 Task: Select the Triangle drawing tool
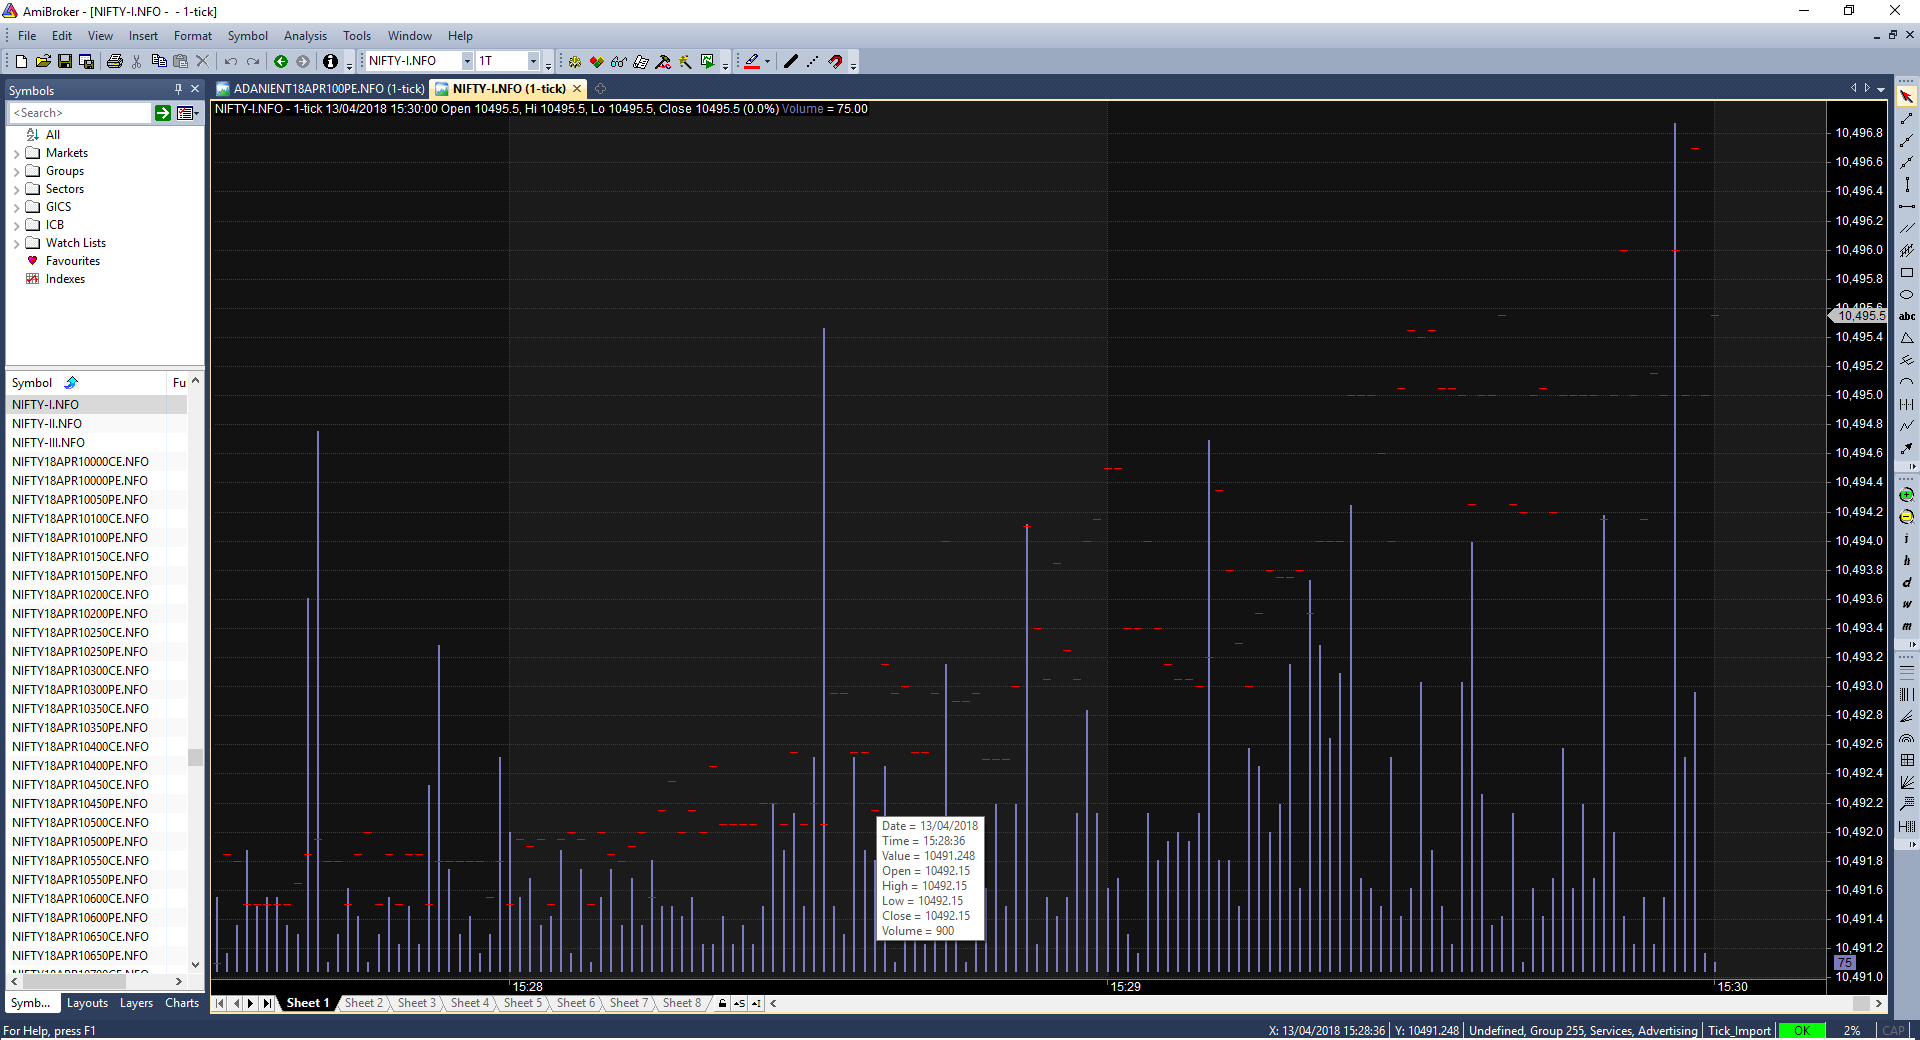(x=1907, y=339)
